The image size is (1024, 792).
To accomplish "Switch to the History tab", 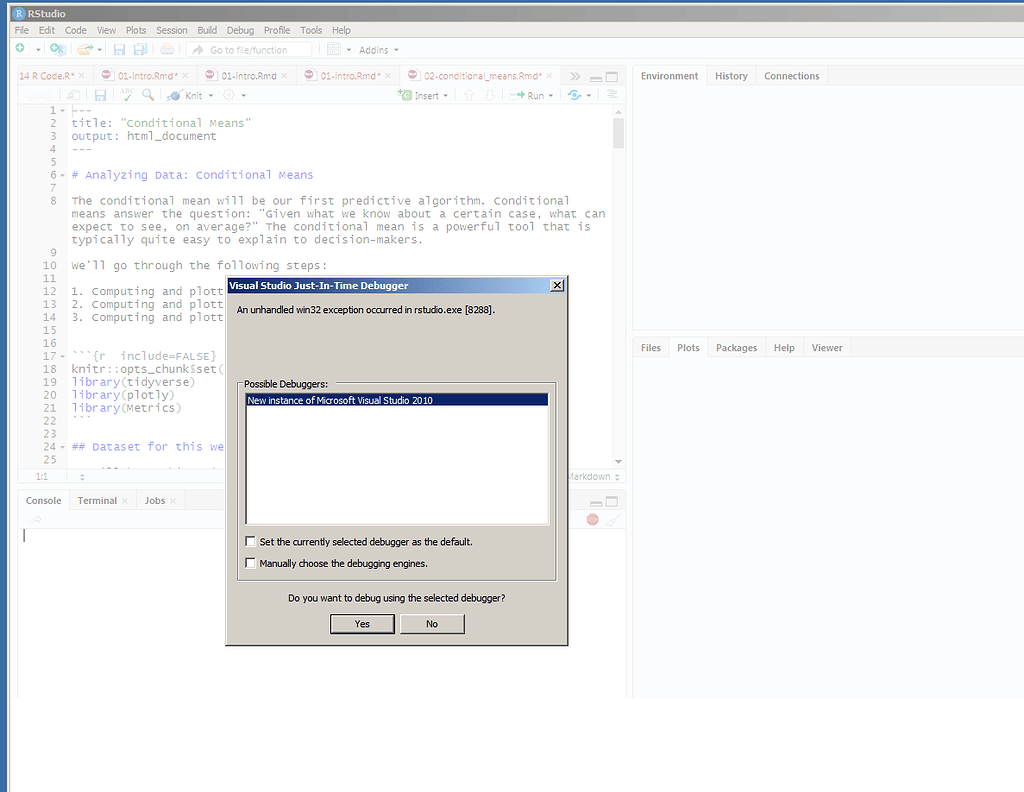I will pyautogui.click(x=731, y=76).
